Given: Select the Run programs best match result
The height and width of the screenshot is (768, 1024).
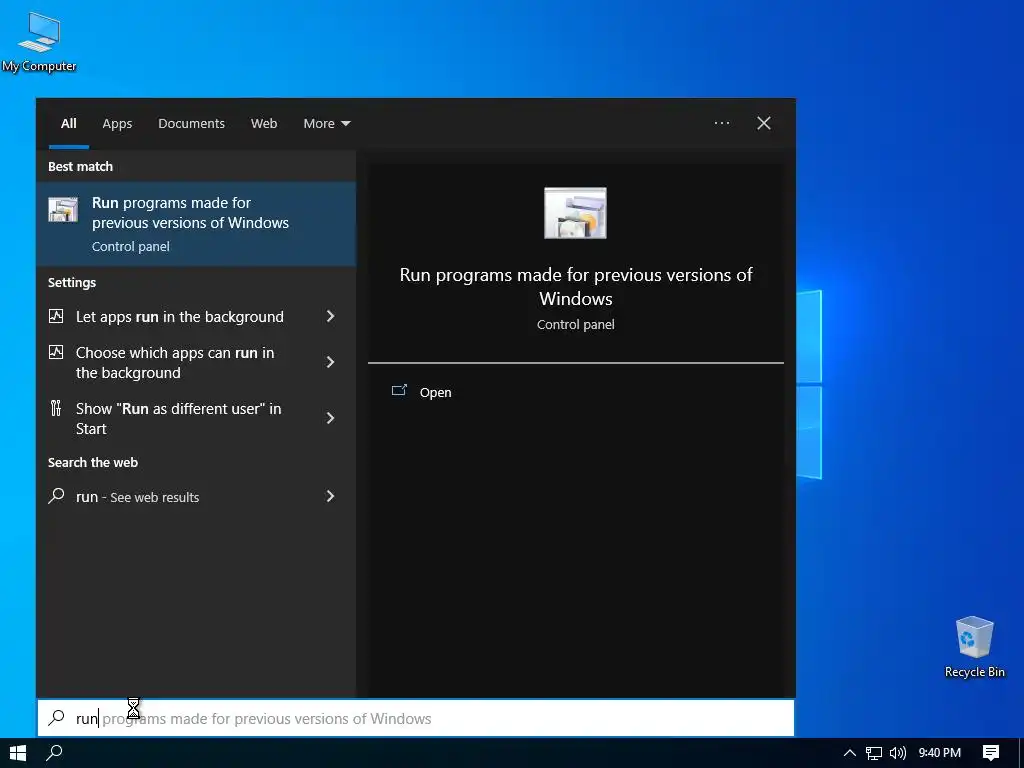Looking at the screenshot, I should pyautogui.click(x=196, y=224).
